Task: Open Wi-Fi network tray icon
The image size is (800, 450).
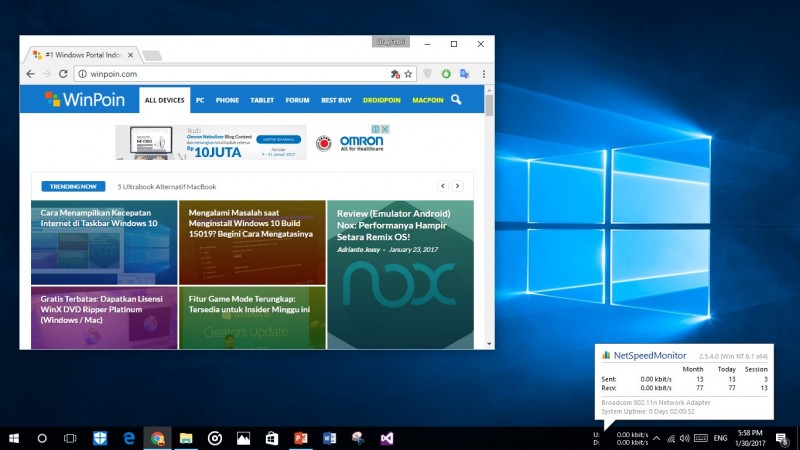Action: (x=671, y=438)
